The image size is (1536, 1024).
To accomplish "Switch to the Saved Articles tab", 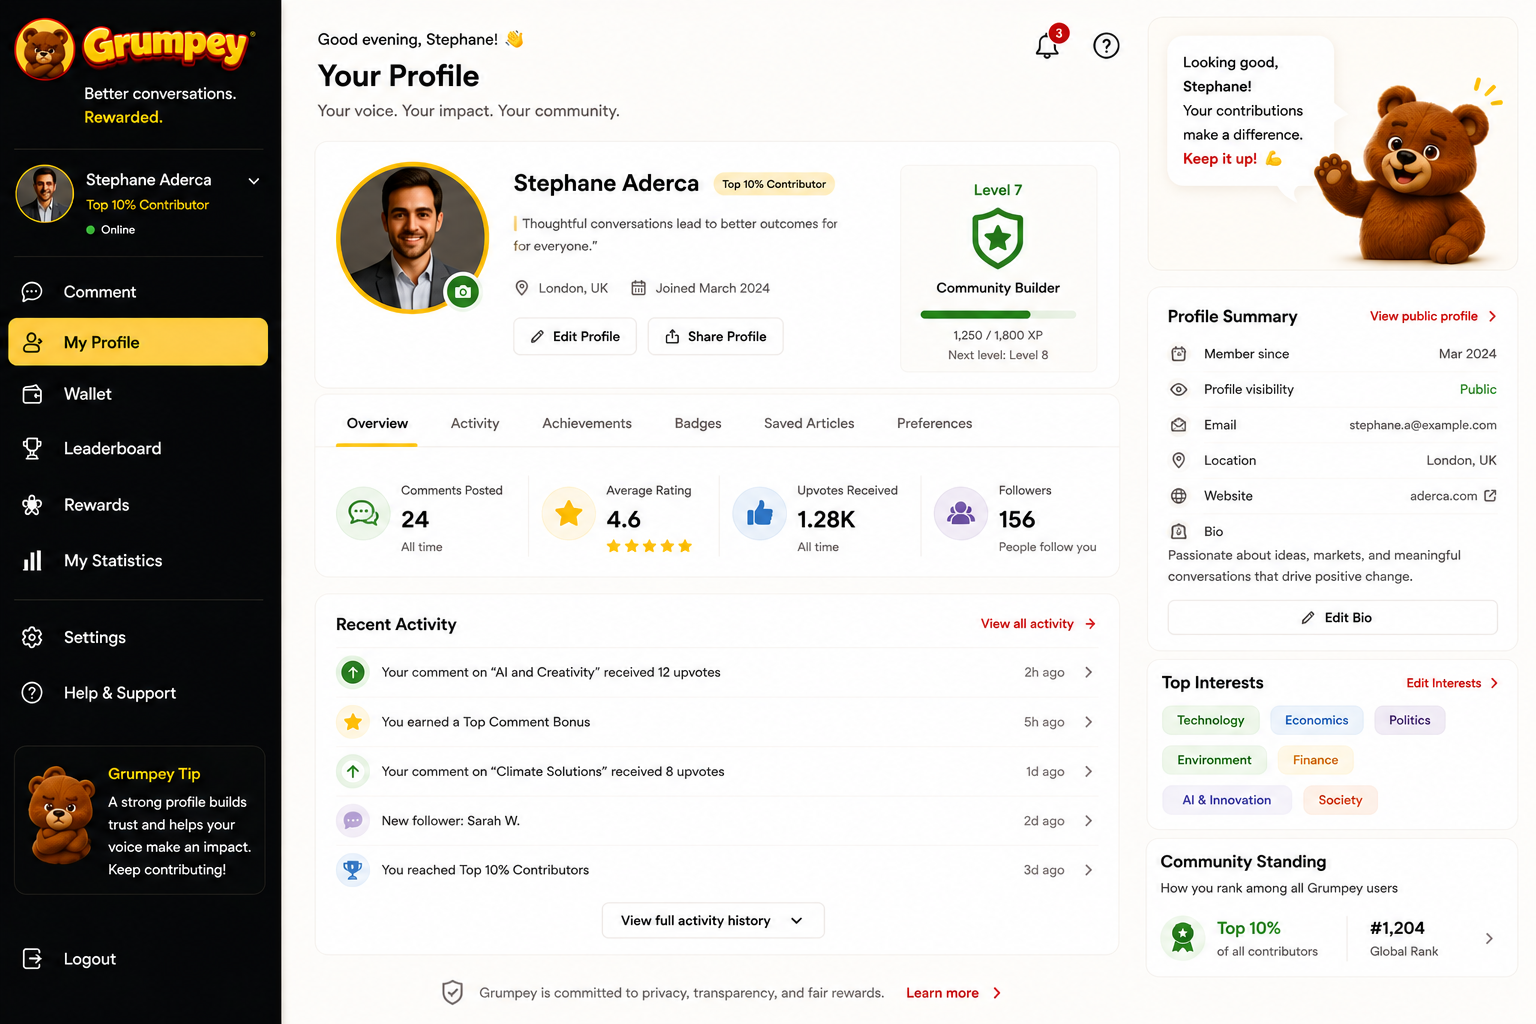I will [x=809, y=423].
